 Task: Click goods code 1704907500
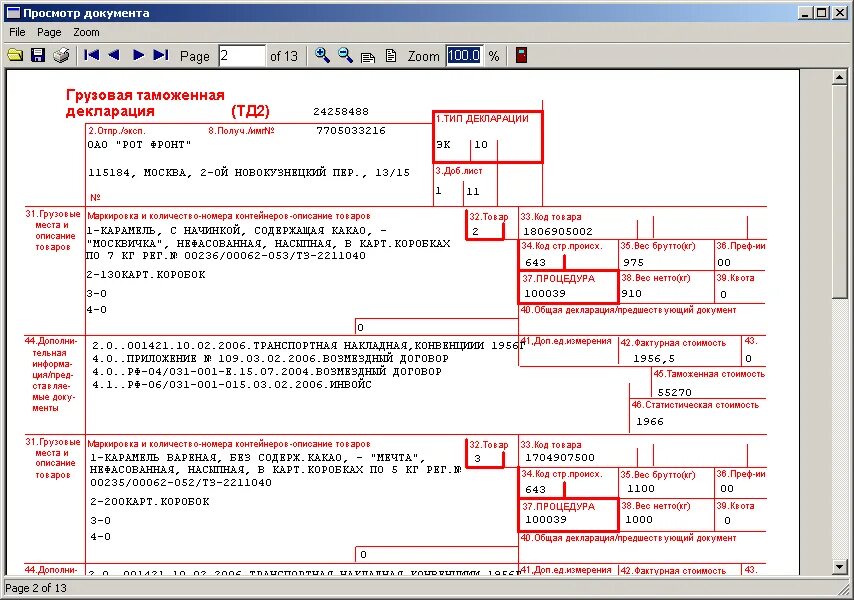pos(559,458)
